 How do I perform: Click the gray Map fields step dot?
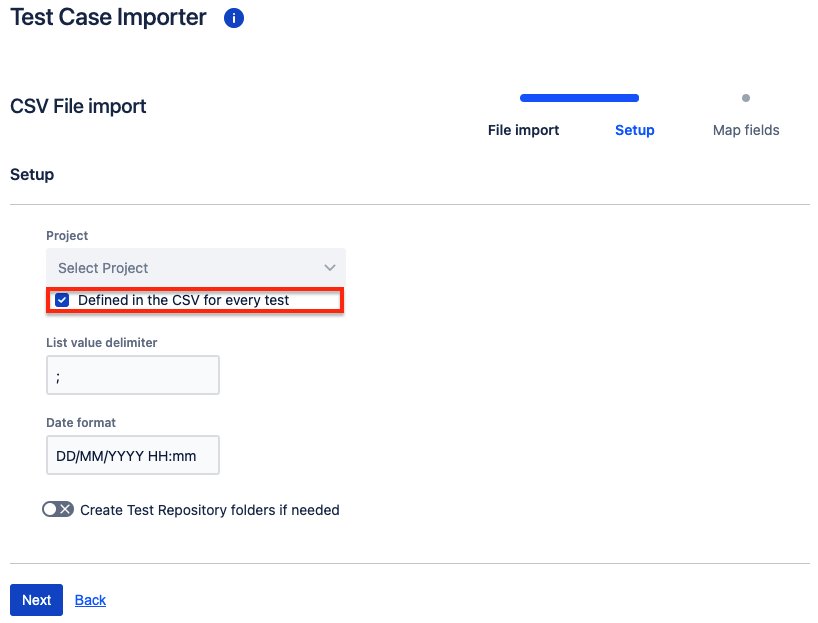746,98
